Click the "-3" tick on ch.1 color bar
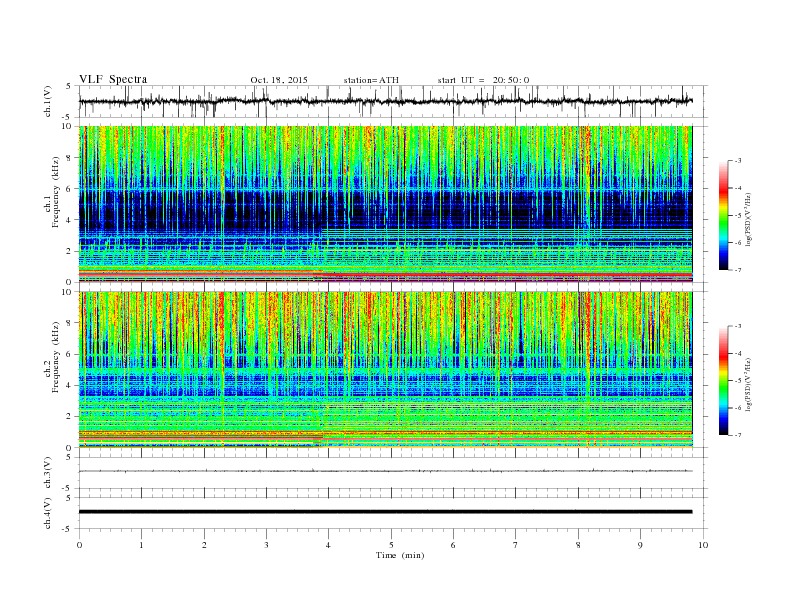This screenshot has height=612, width=792. [738, 161]
